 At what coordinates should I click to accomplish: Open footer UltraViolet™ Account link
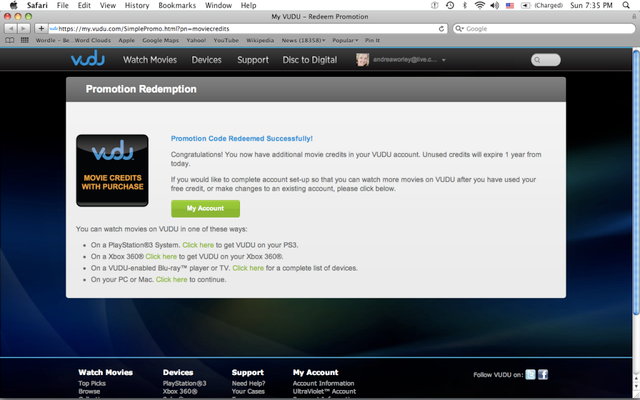tap(324, 391)
